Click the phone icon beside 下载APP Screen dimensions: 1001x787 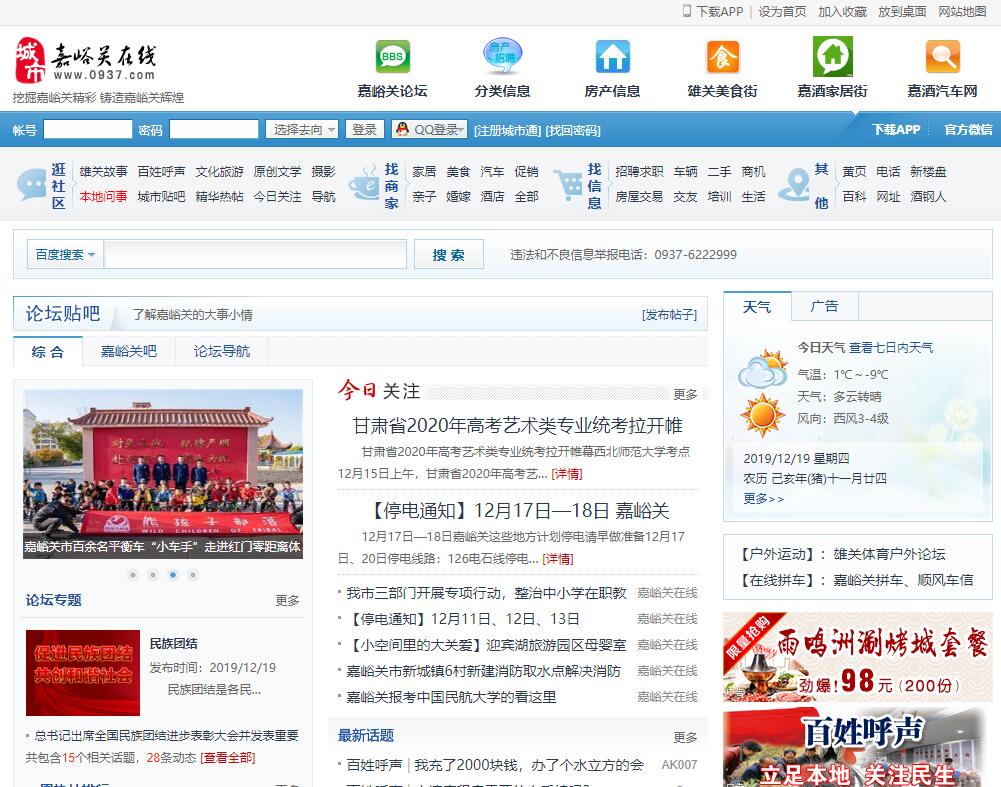pyautogui.click(x=687, y=11)
